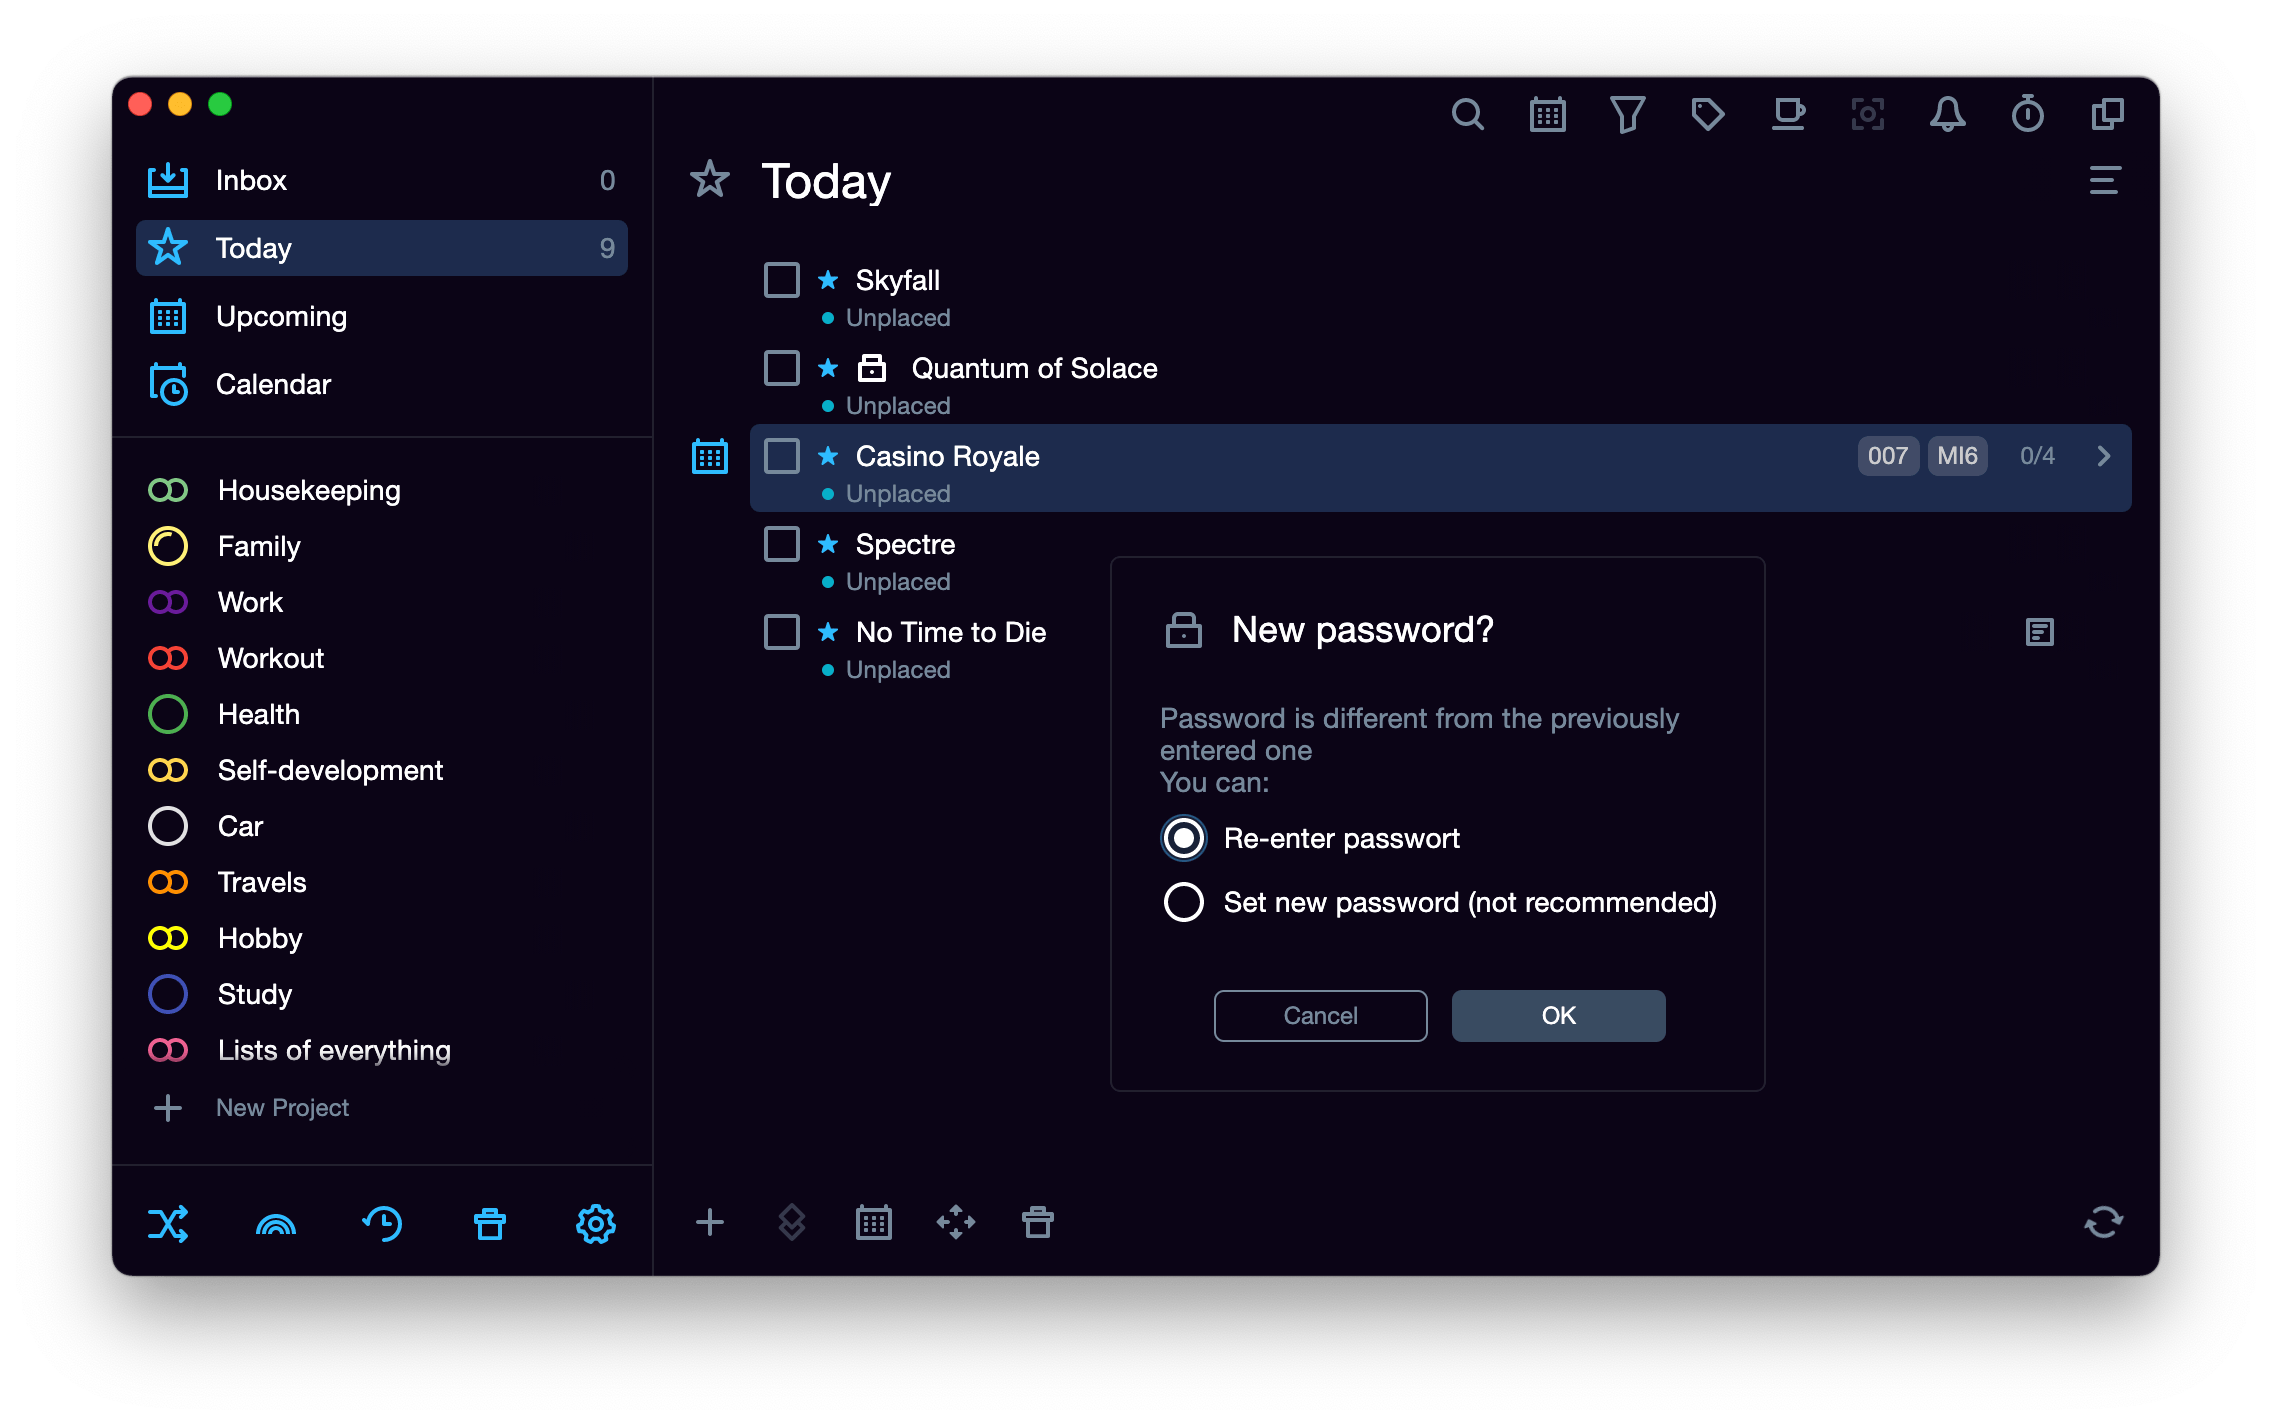Open the Calendar view in sidebar
The height and width of the screenshot is (1424, 2272).
tap(382, 384)
